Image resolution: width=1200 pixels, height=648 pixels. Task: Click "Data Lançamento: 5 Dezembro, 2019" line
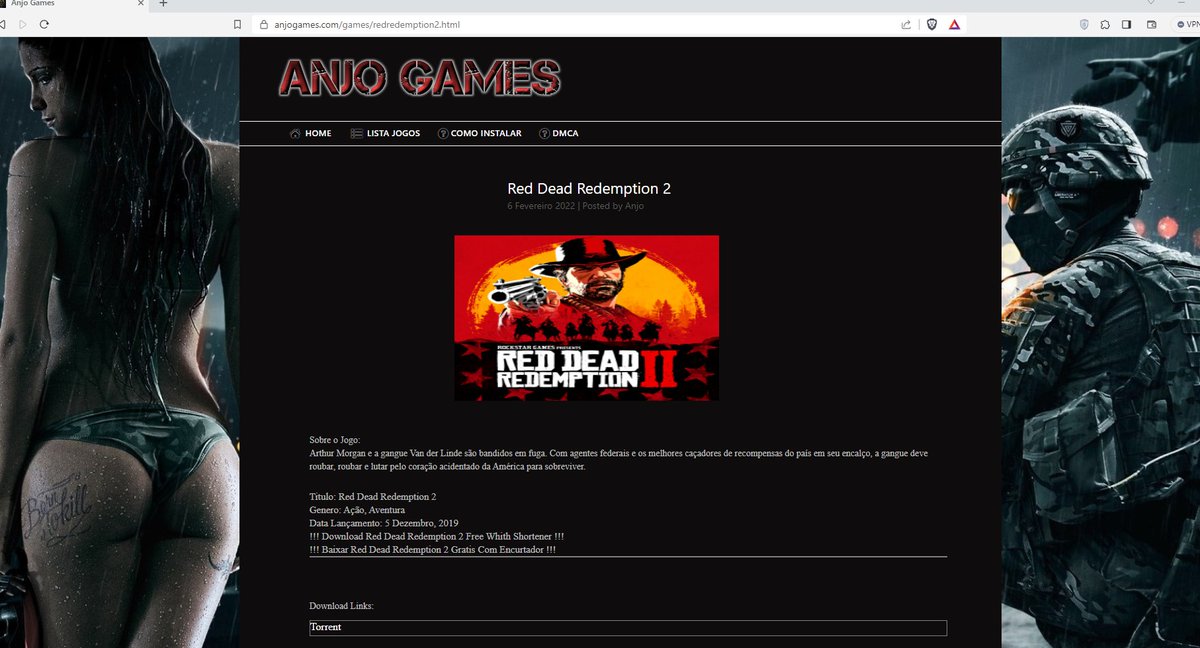click(384, 524)
